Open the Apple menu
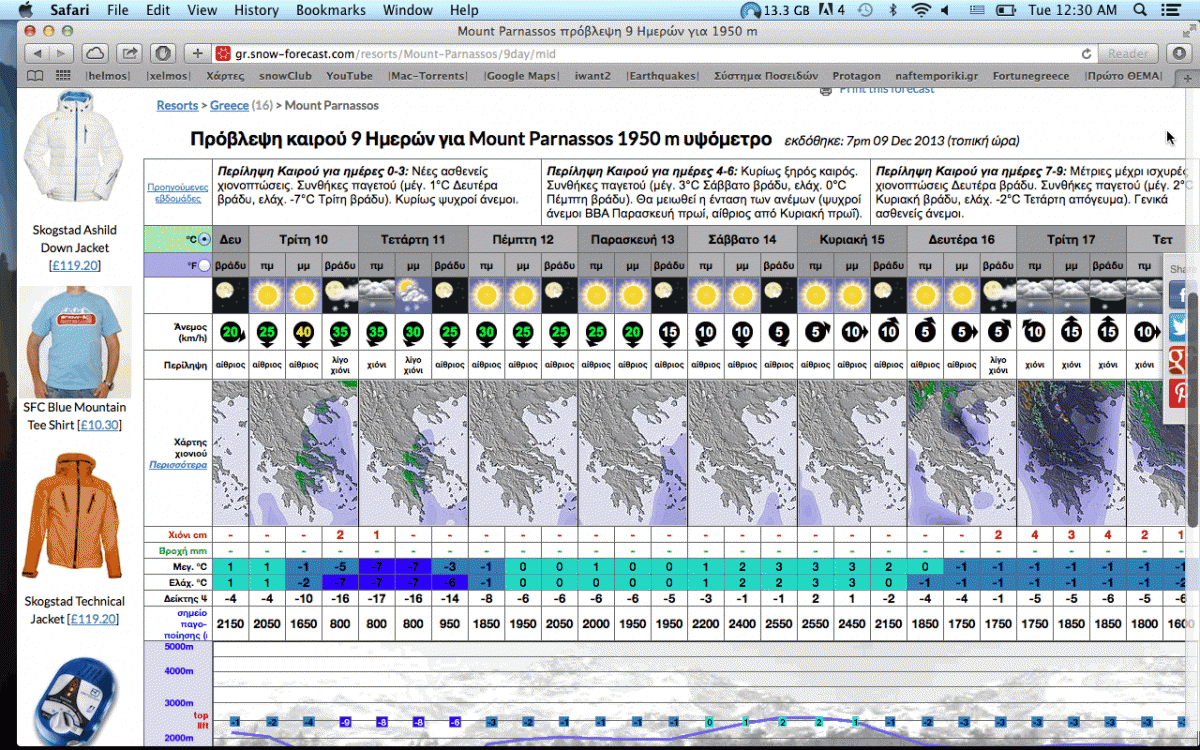This screenshot has height=750, width=1200. point(26,10)
